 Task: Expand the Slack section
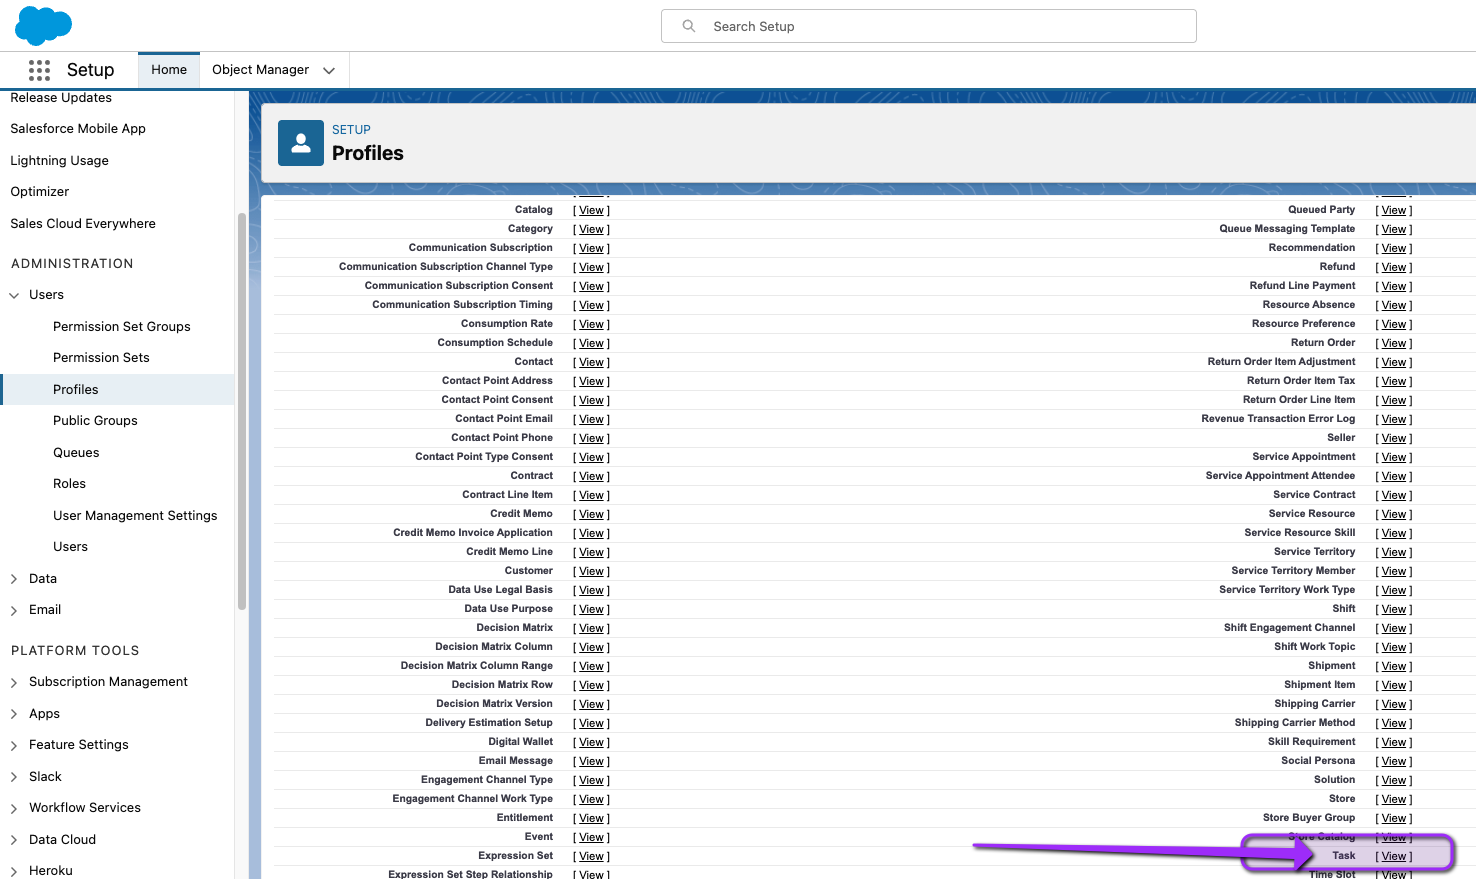(14, 777)
